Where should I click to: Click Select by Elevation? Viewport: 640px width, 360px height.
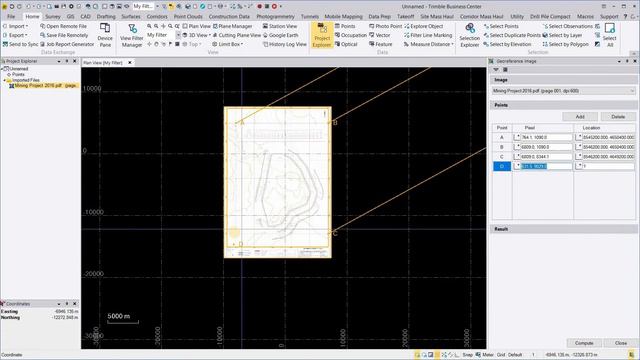pos(507,44)
